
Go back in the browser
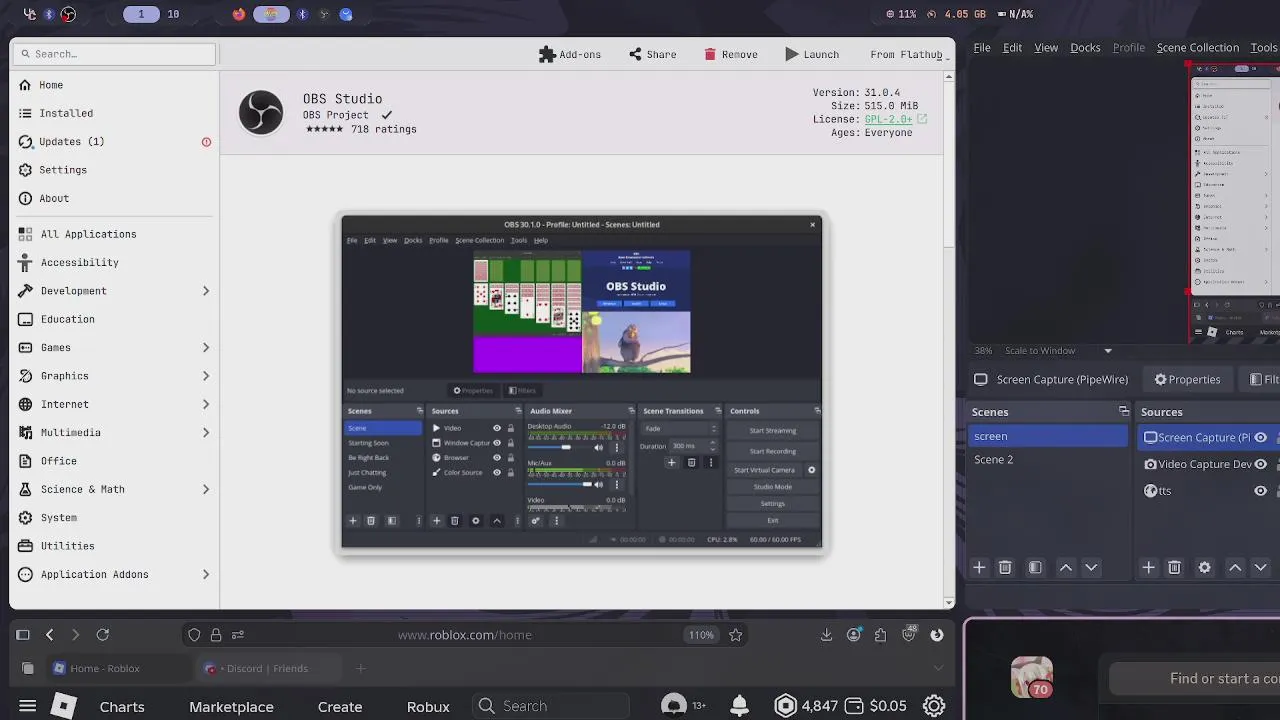49,635
